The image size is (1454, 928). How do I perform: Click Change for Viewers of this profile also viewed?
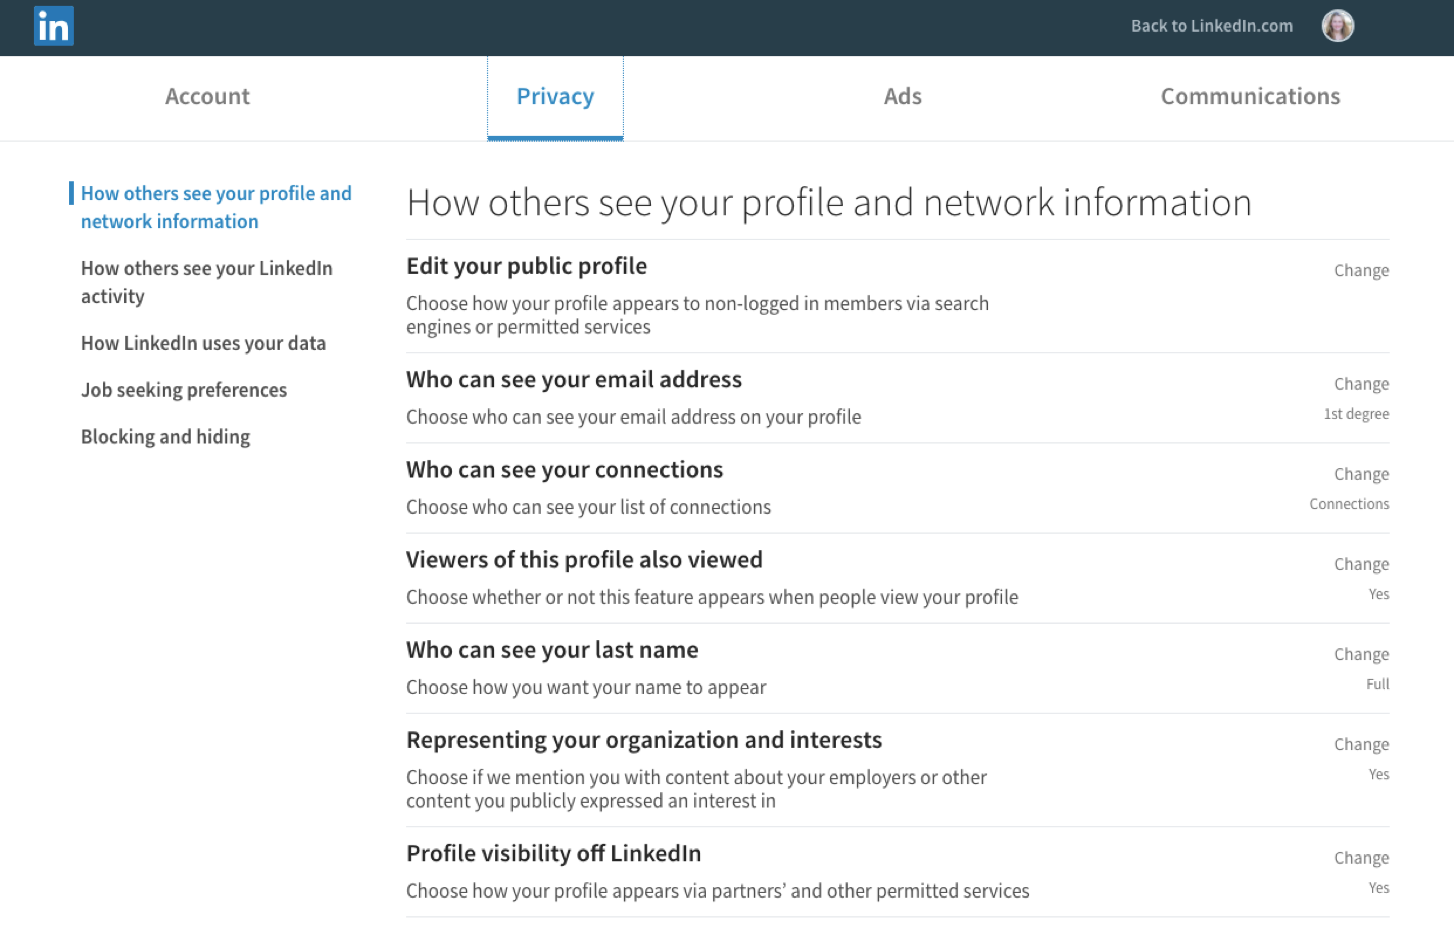pyautogui.click(x=1361, y=565)
